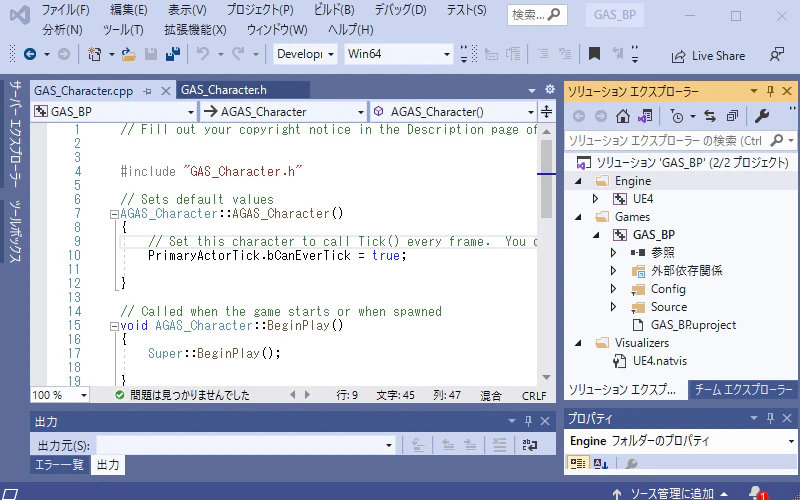Toggle pin on Properties panel

coord(770,418)
